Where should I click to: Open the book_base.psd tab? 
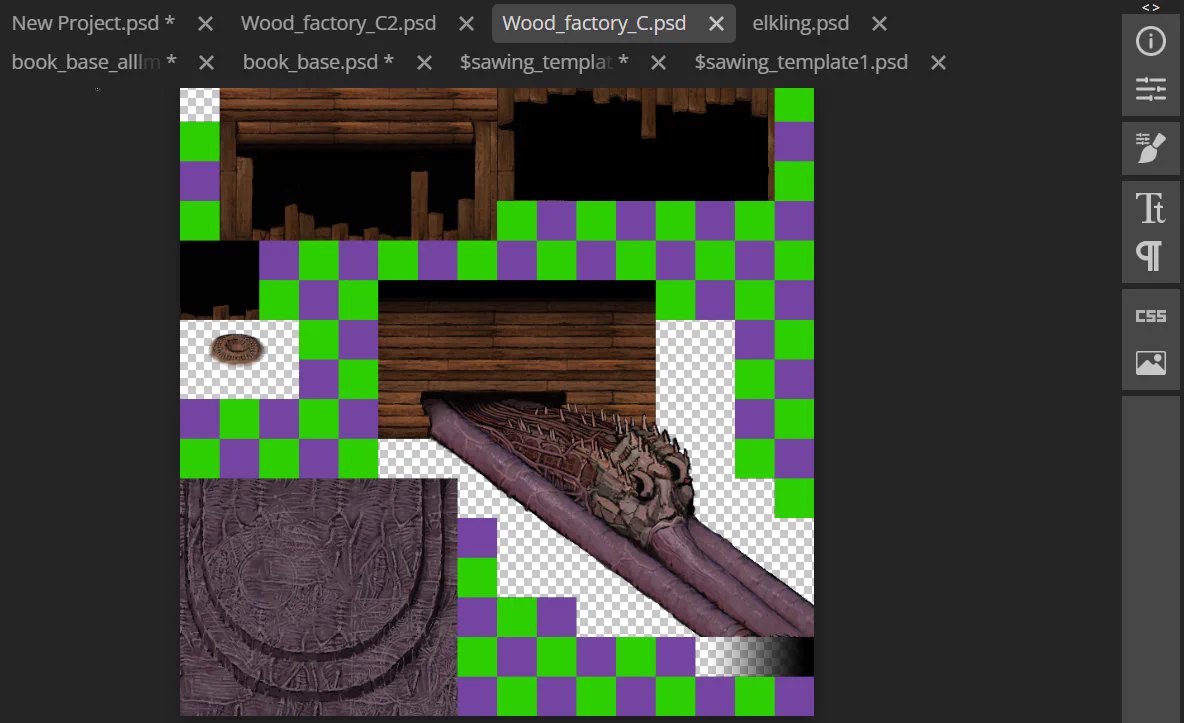tap(318, 62)
